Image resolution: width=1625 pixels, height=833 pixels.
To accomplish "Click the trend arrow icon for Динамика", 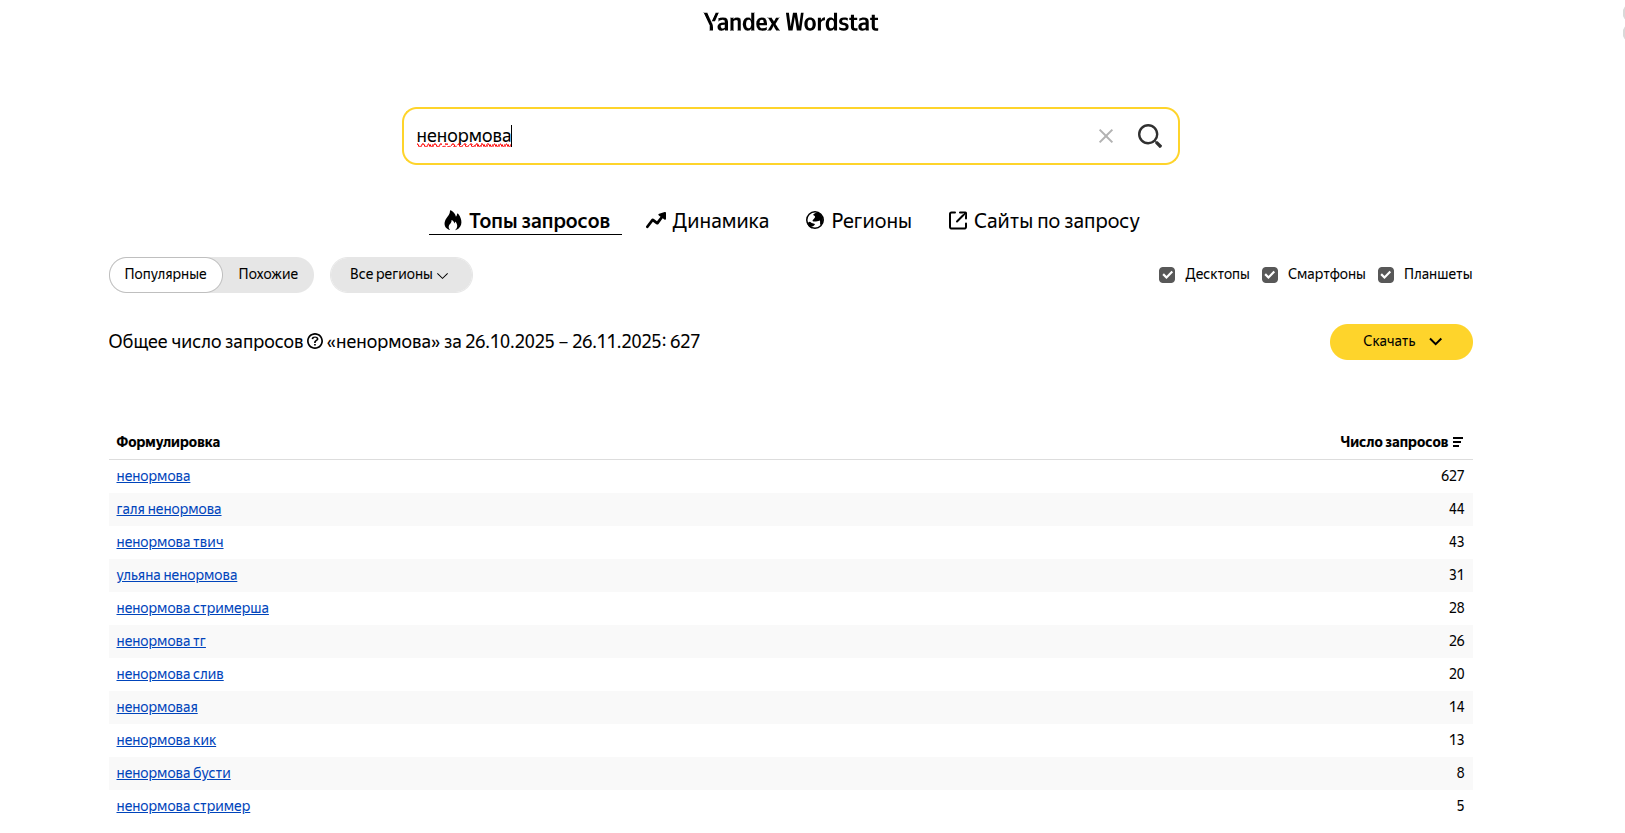I will 656,221.
